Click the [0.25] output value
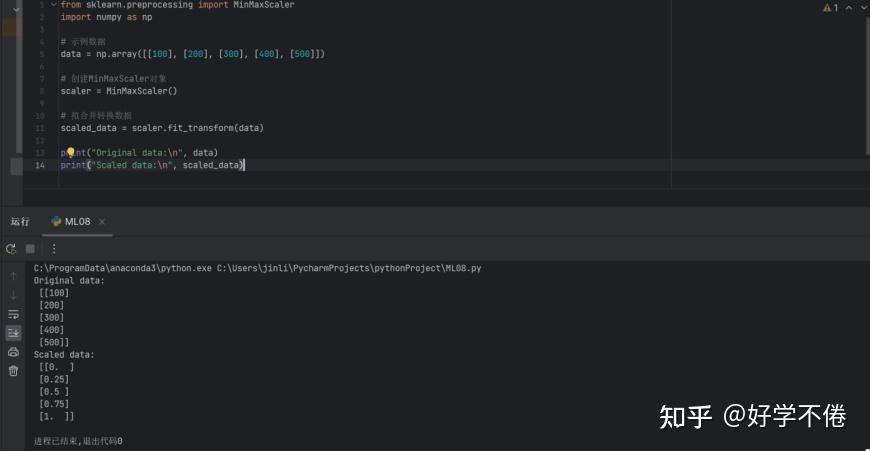Viewport: 870px width, 452px height. [x=54, y=380]
